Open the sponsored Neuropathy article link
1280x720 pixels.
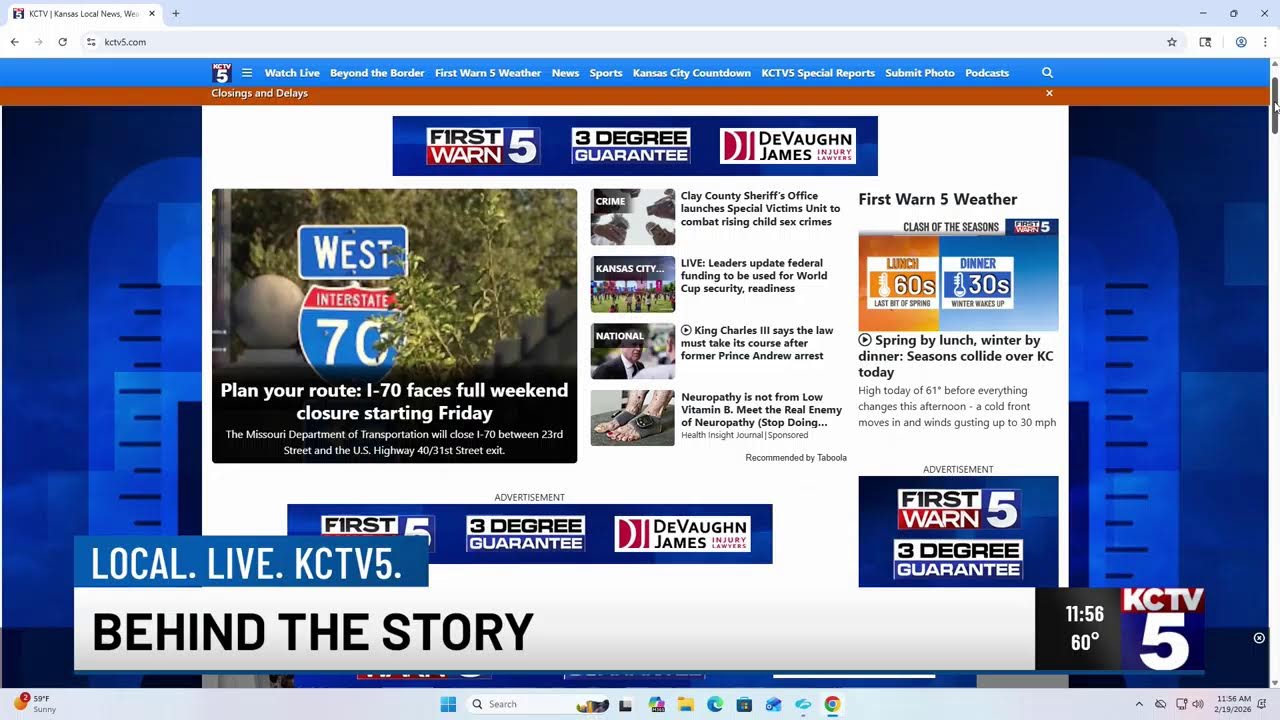(x=761, y=410)
